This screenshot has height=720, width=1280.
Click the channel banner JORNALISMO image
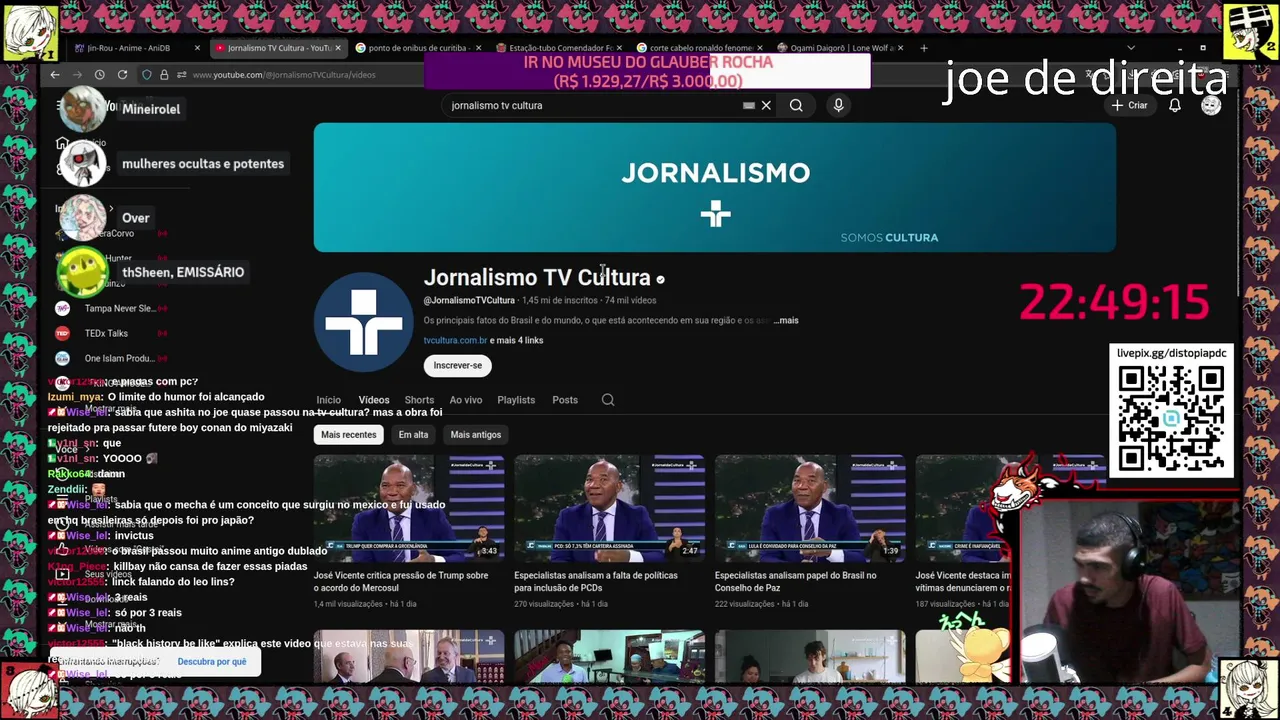[715, 187]
